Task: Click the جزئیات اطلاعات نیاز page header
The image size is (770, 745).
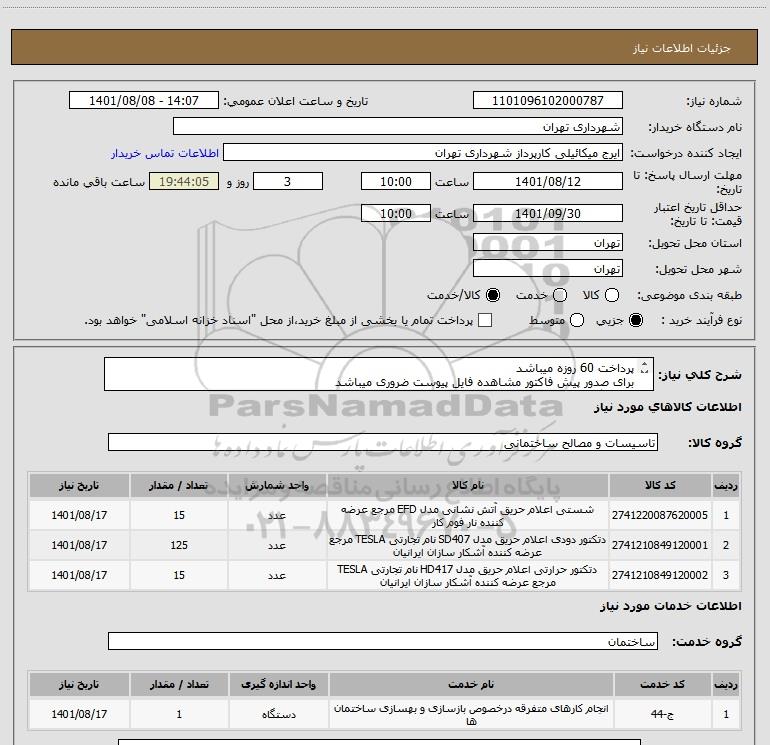Action: tap(681, 48)
